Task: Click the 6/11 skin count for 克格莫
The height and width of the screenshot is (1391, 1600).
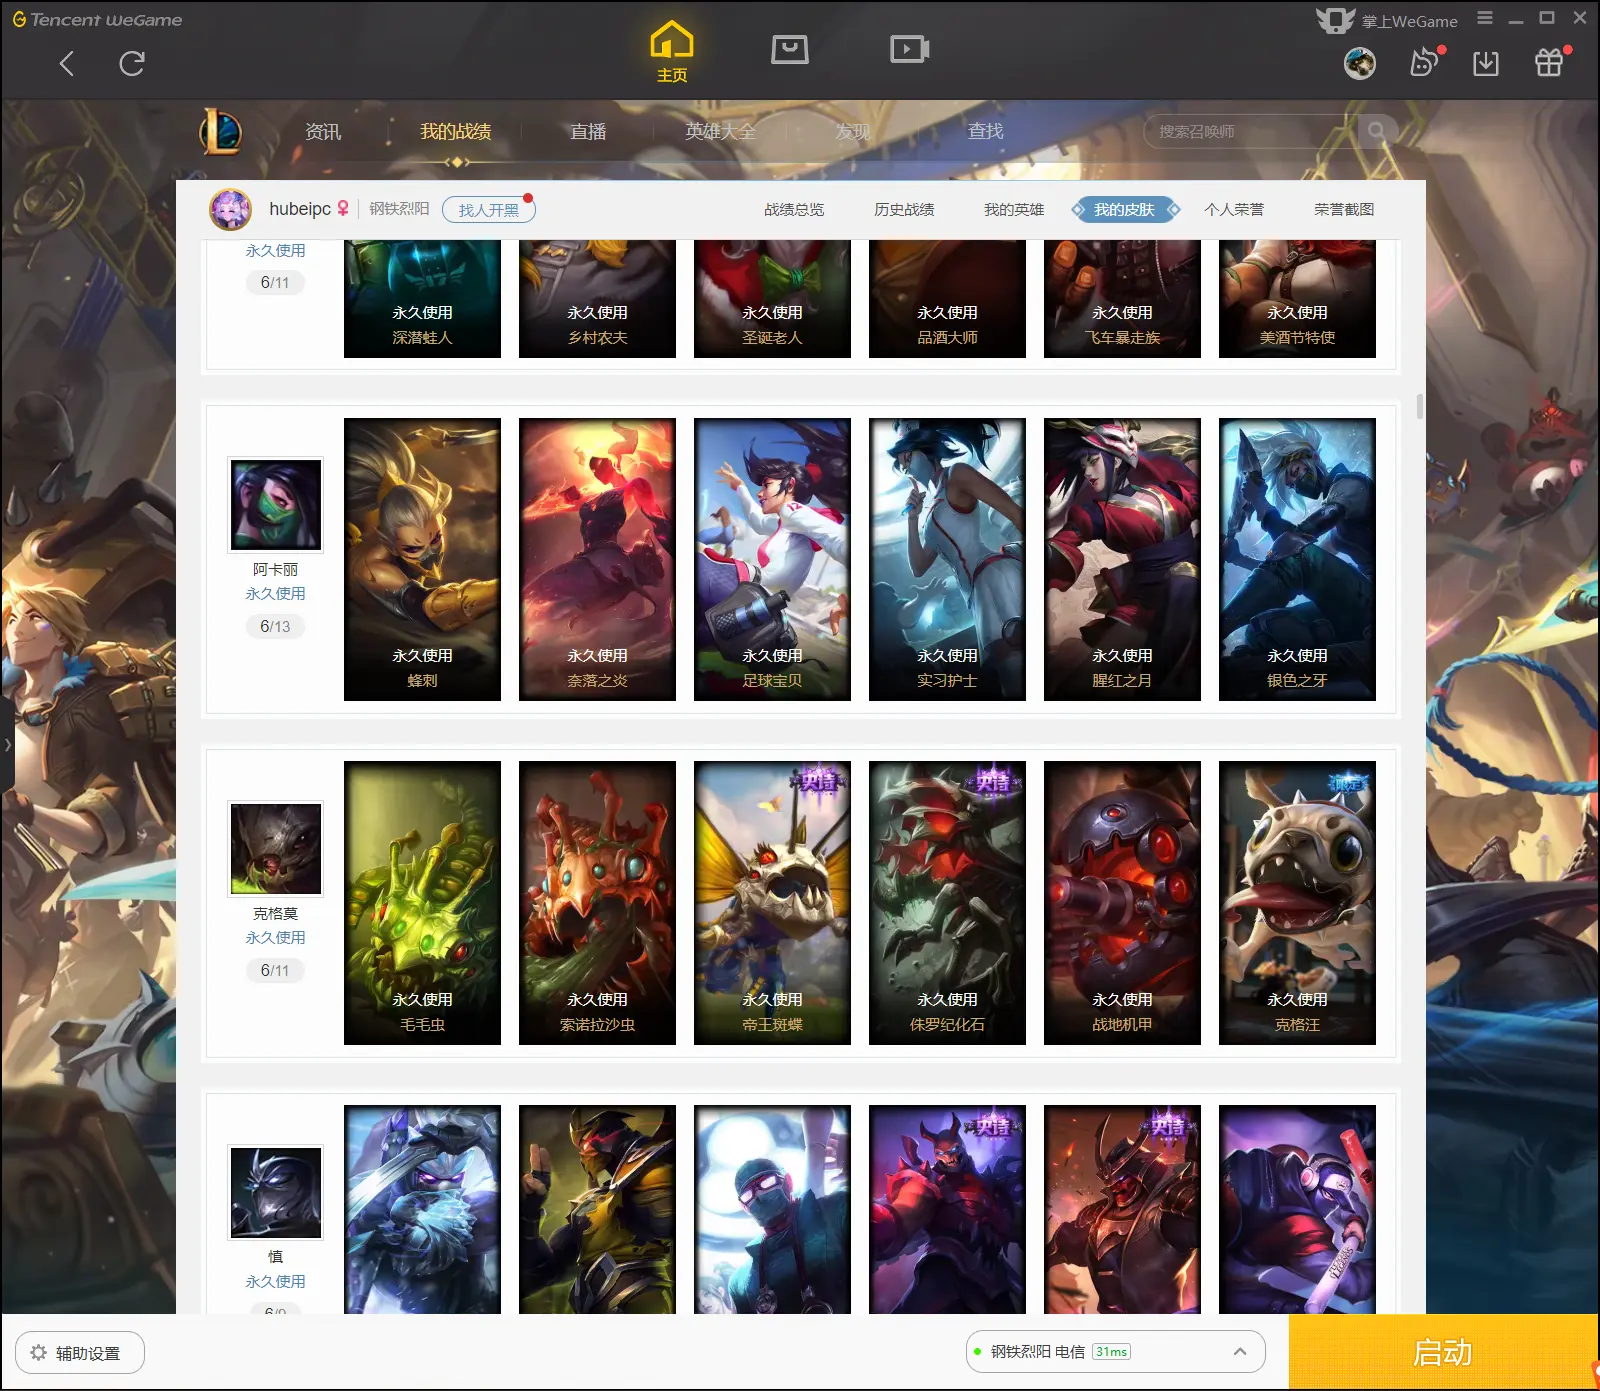Action: tap(275, 970)
